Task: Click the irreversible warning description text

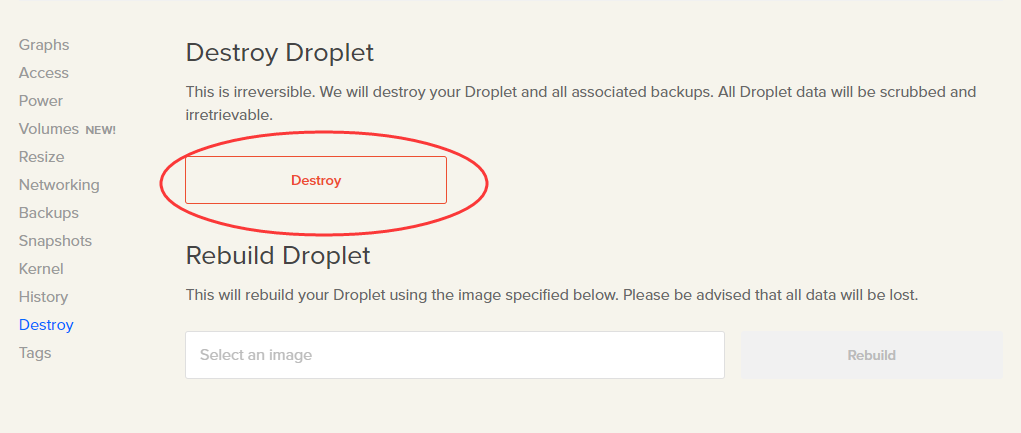Action: click(581, 104)
